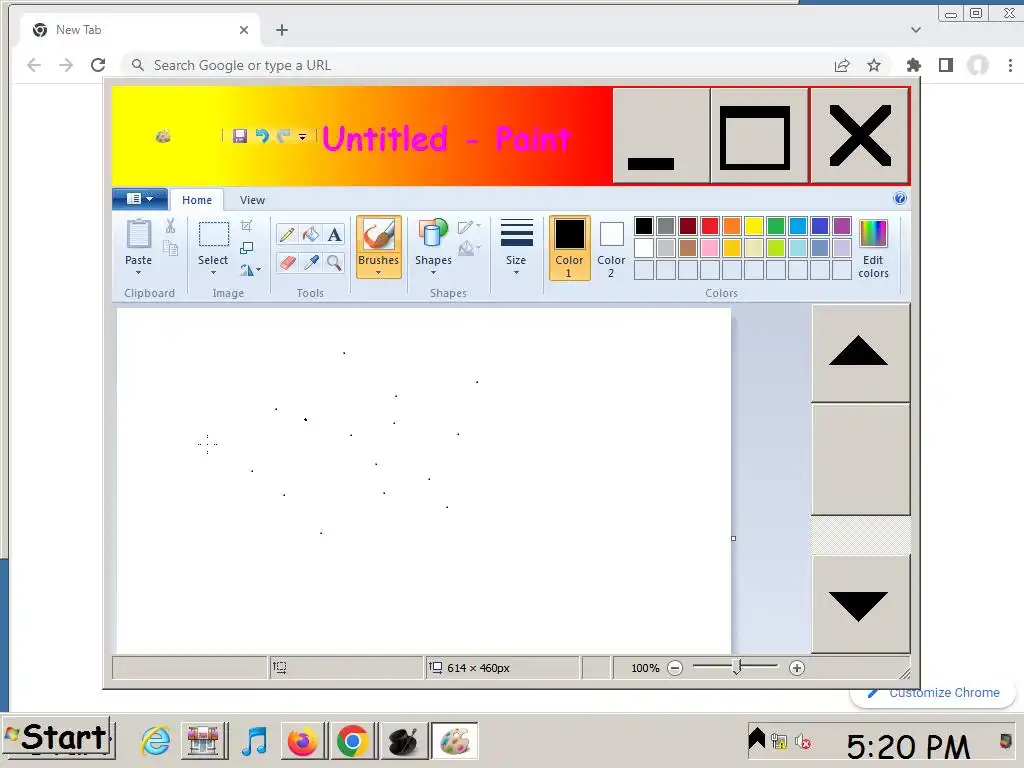This screenshot has height=768, width=1024.
Task: Open the Paste dropdown arrow
Action: 138,272
